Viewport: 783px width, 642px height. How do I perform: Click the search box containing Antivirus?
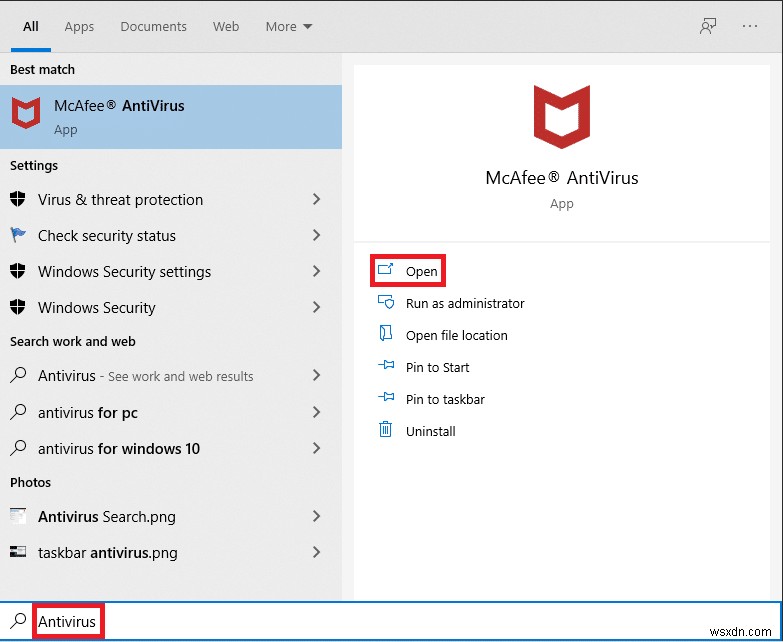pyautogui.click(x=392, y=622)
